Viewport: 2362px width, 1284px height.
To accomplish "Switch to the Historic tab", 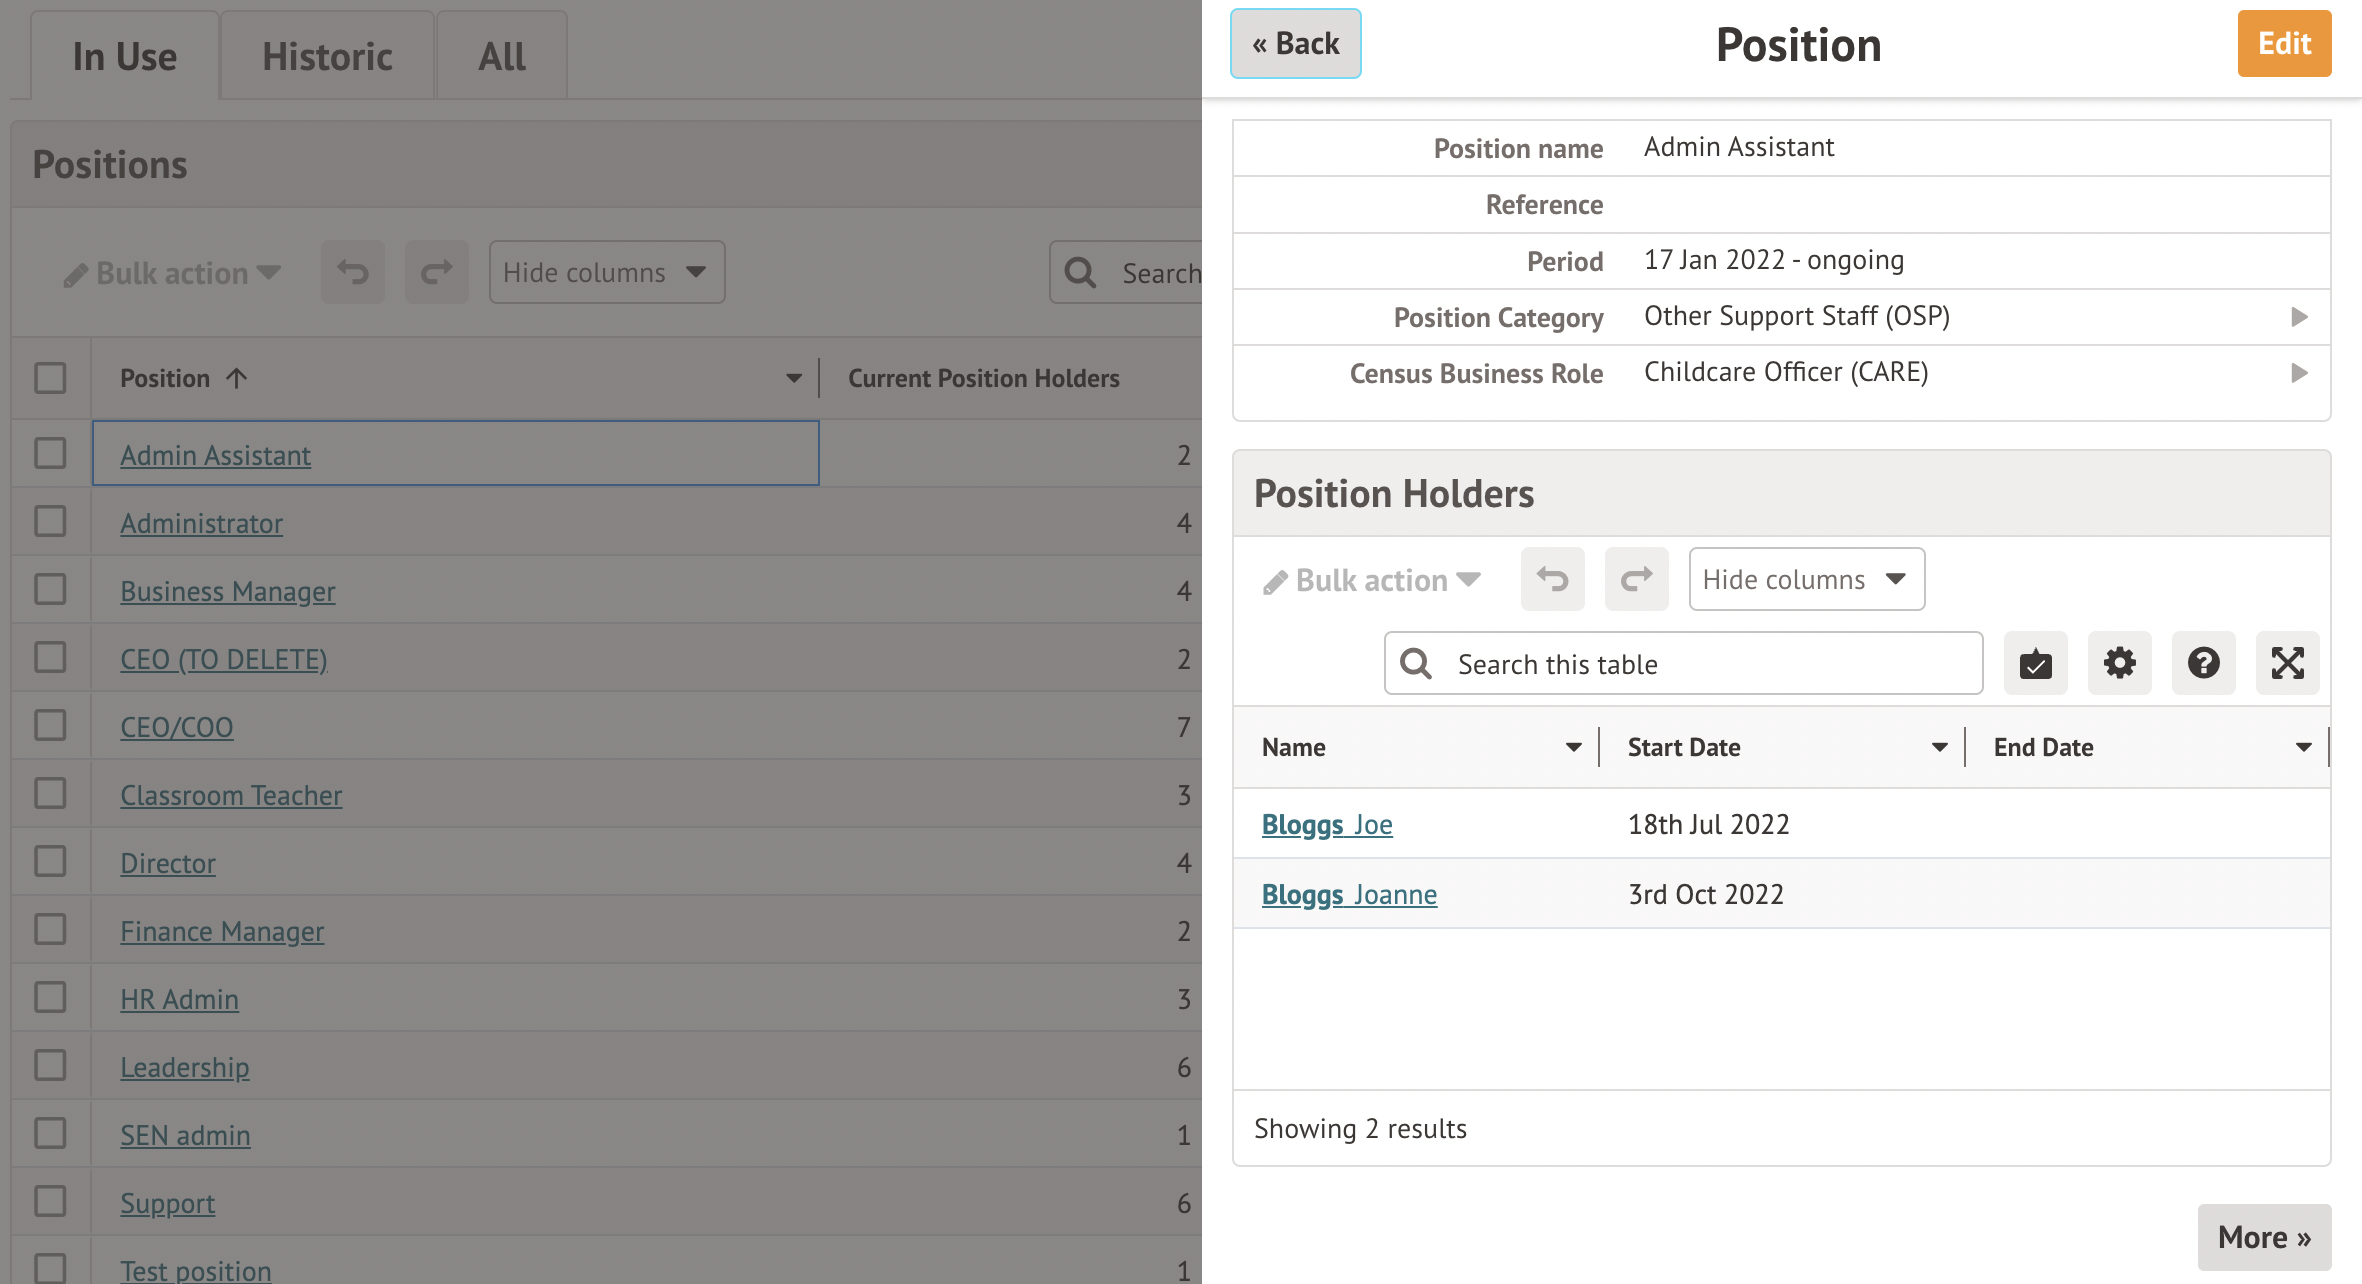I will [327, 57].
